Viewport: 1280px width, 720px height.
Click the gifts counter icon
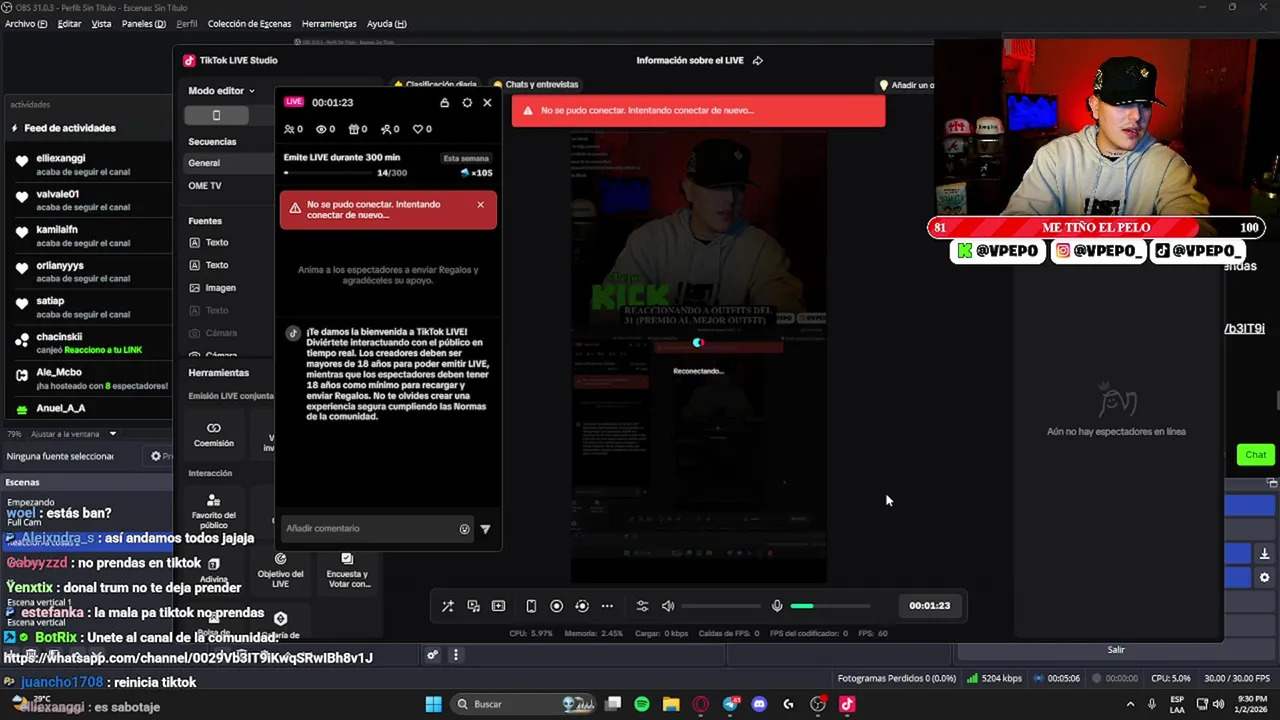tap(353, 129)
